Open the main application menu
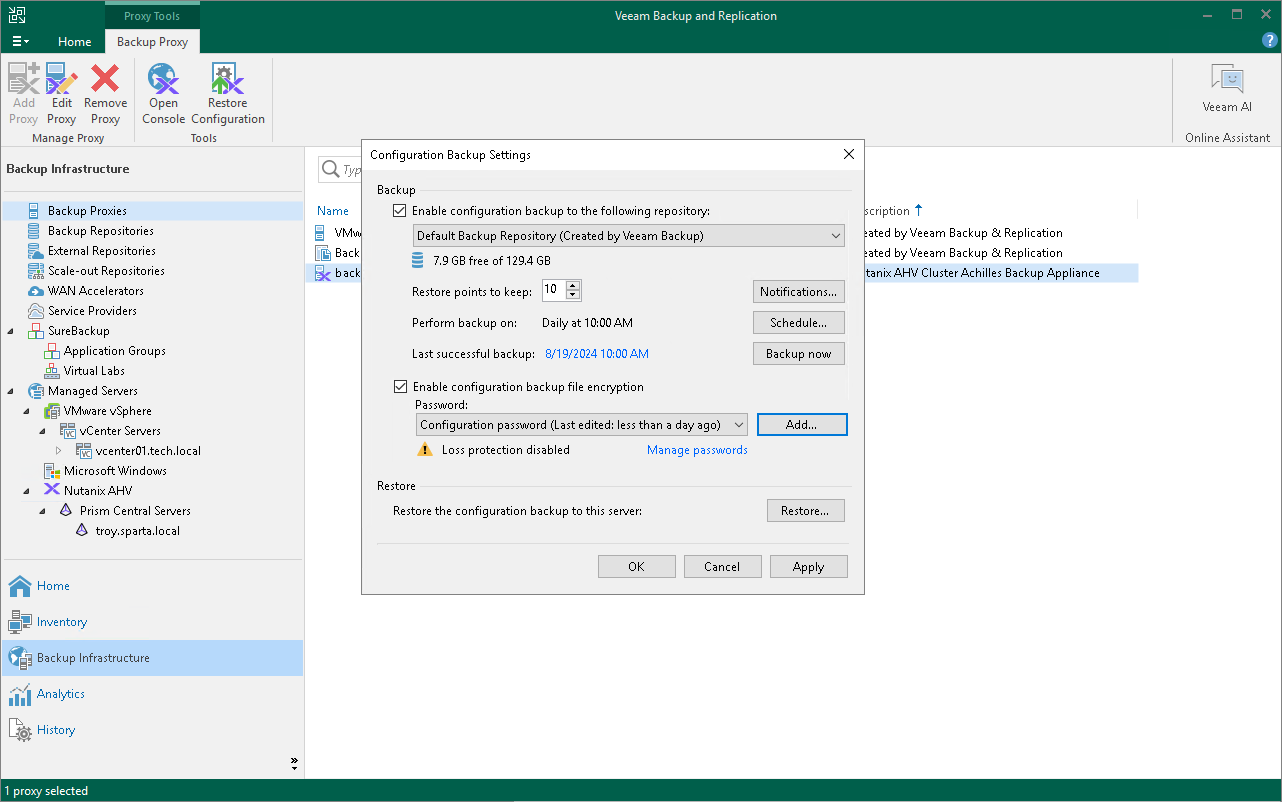 (20, 41)
